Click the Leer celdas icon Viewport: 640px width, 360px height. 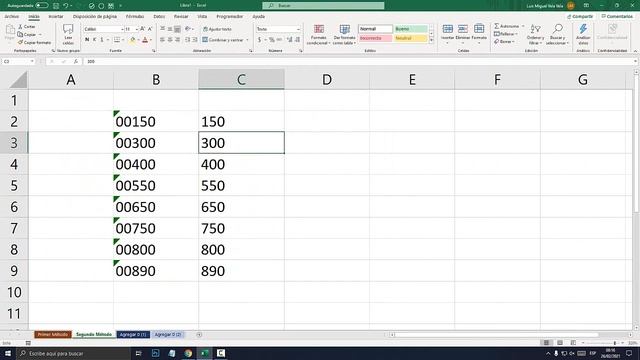coord(68,34)
